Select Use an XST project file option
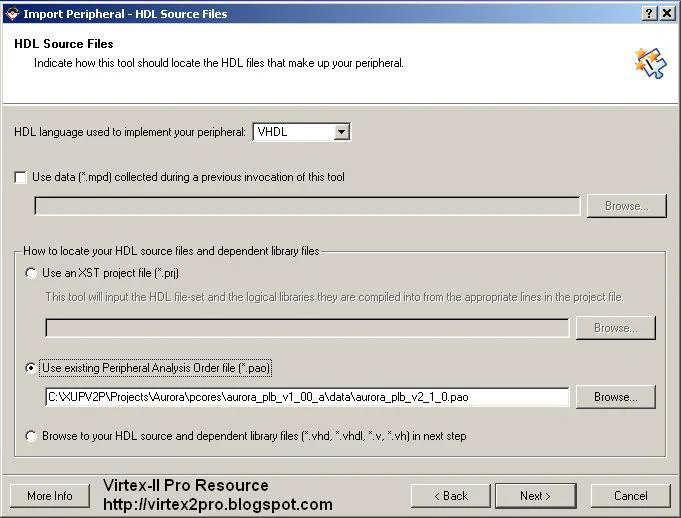681x518 pixels. [32, 273]
